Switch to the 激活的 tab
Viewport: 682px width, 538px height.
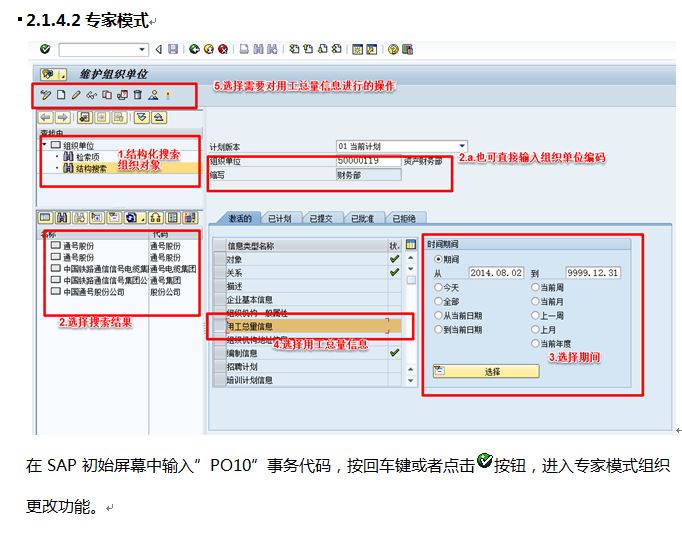(240, 218)
